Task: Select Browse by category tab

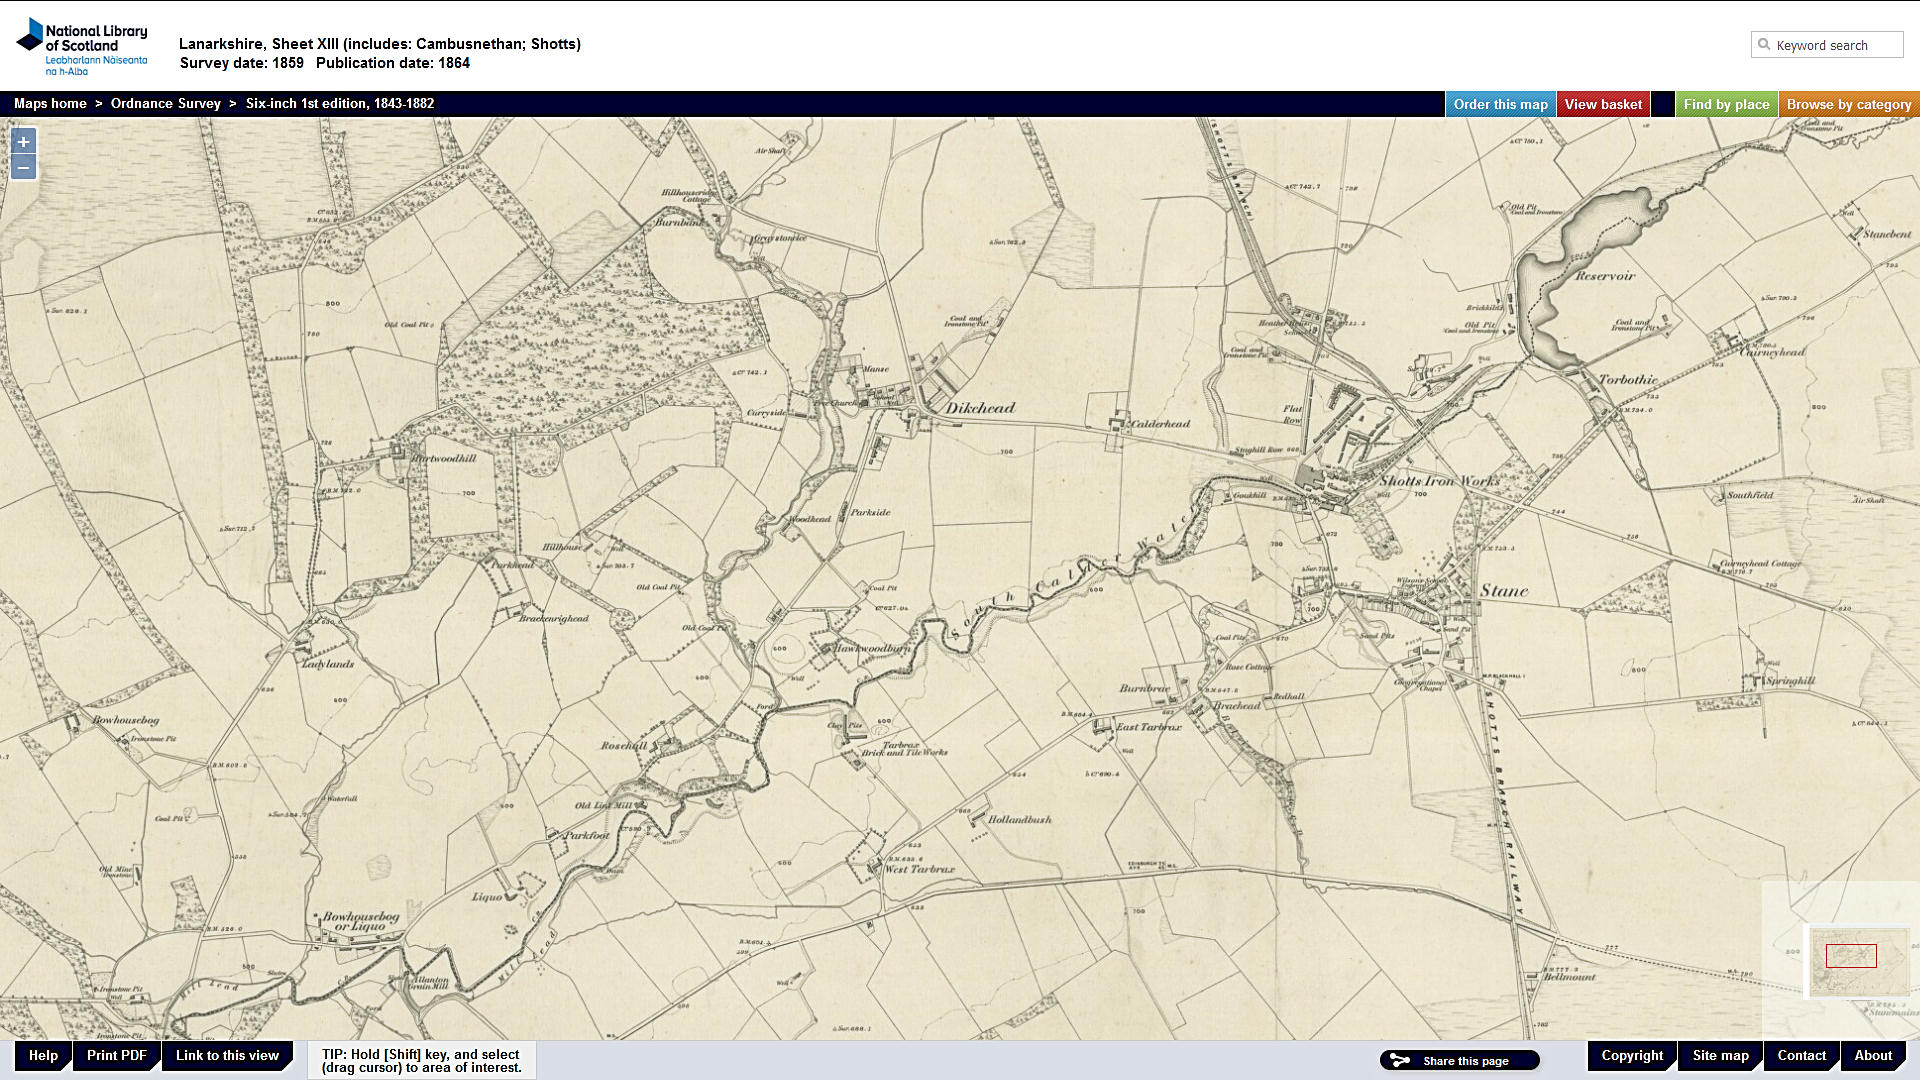Action: pos(1848,104)
